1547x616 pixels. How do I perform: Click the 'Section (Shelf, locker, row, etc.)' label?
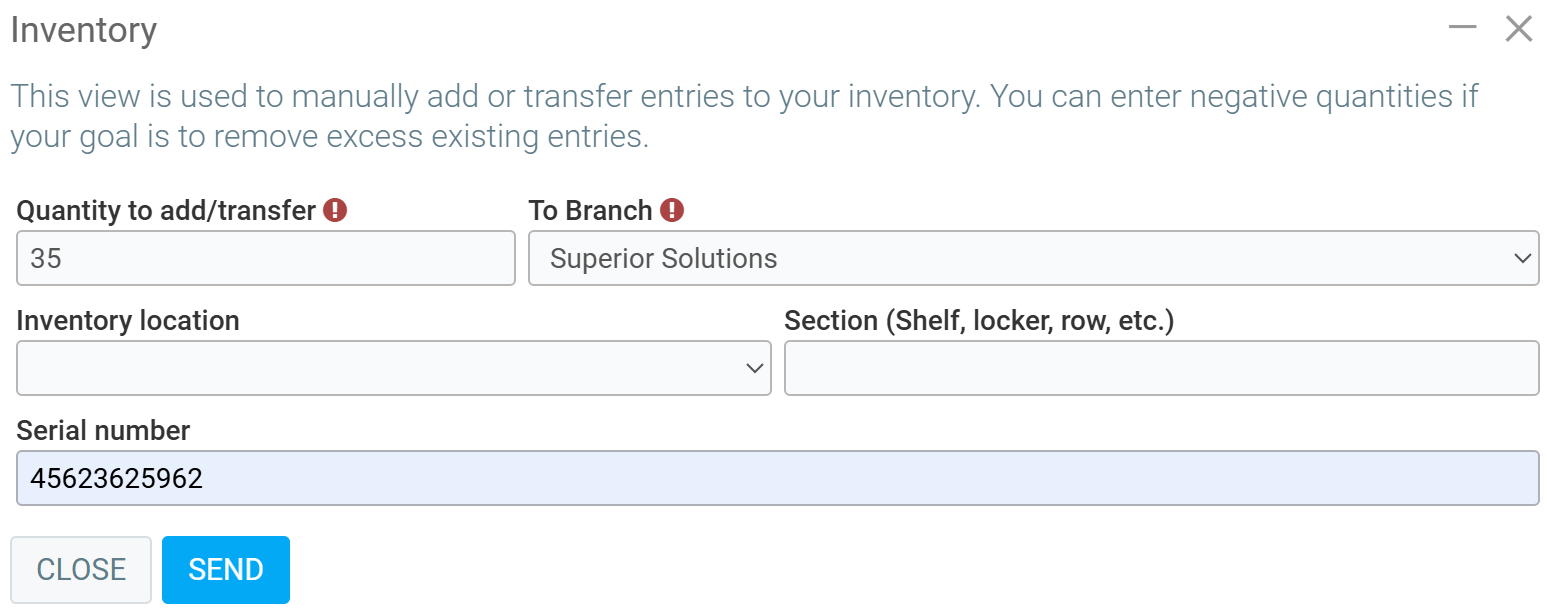tap(979, 320)
